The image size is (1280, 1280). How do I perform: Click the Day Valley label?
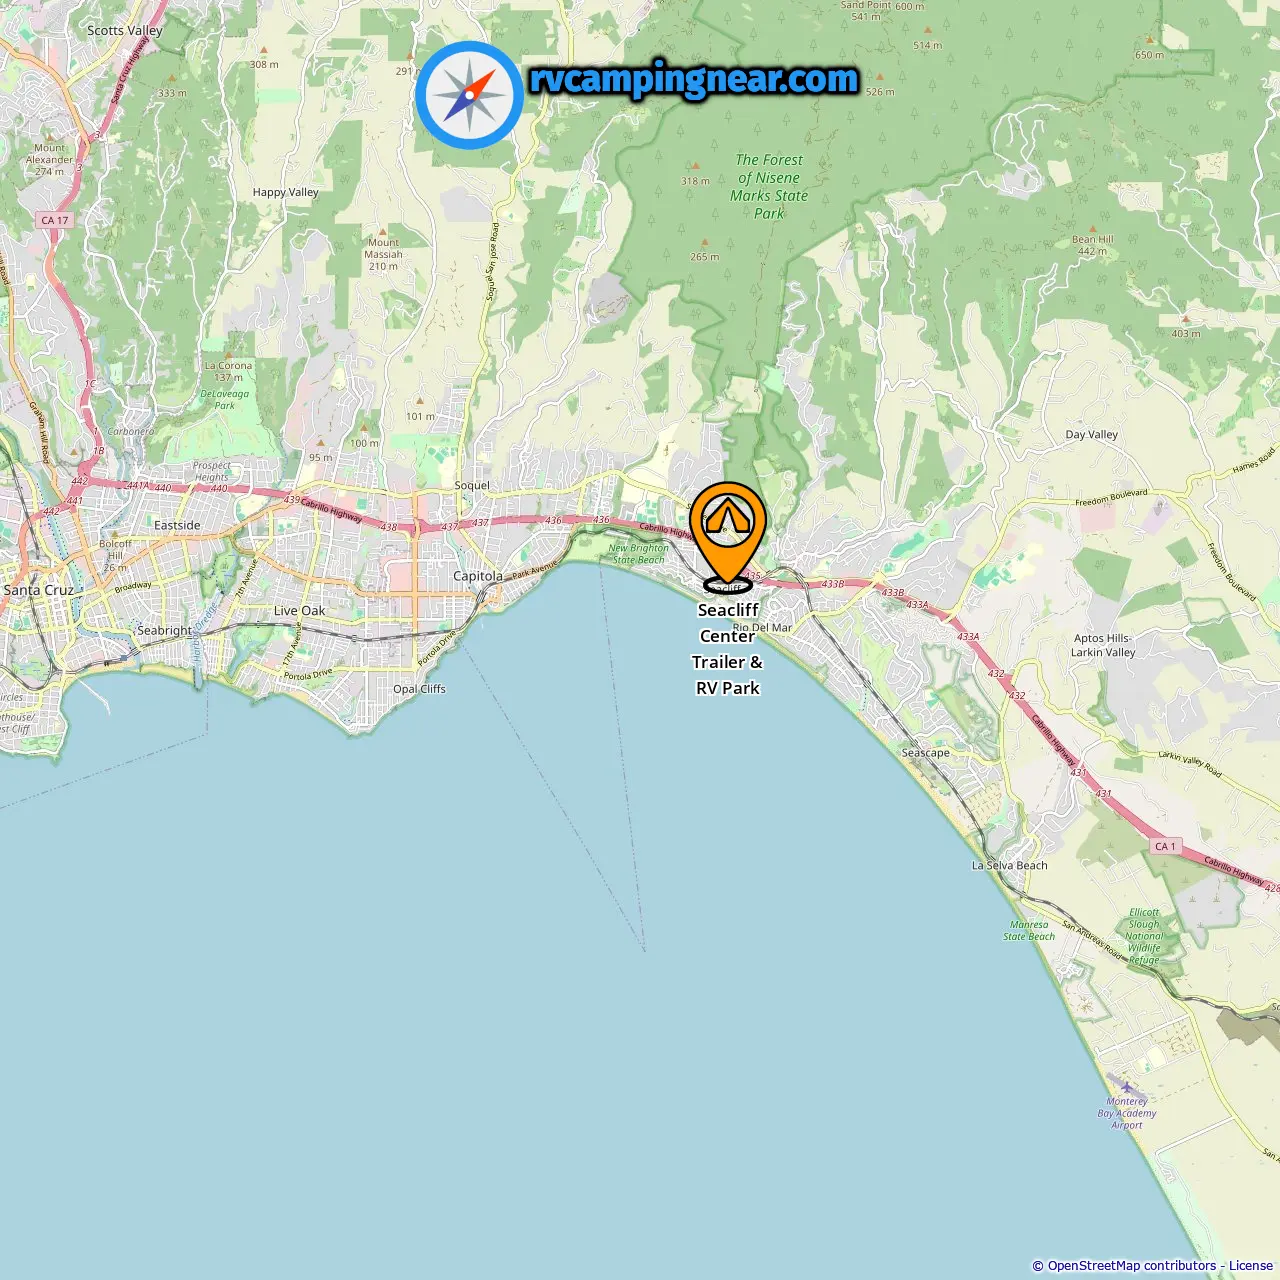coord(1092,435)
